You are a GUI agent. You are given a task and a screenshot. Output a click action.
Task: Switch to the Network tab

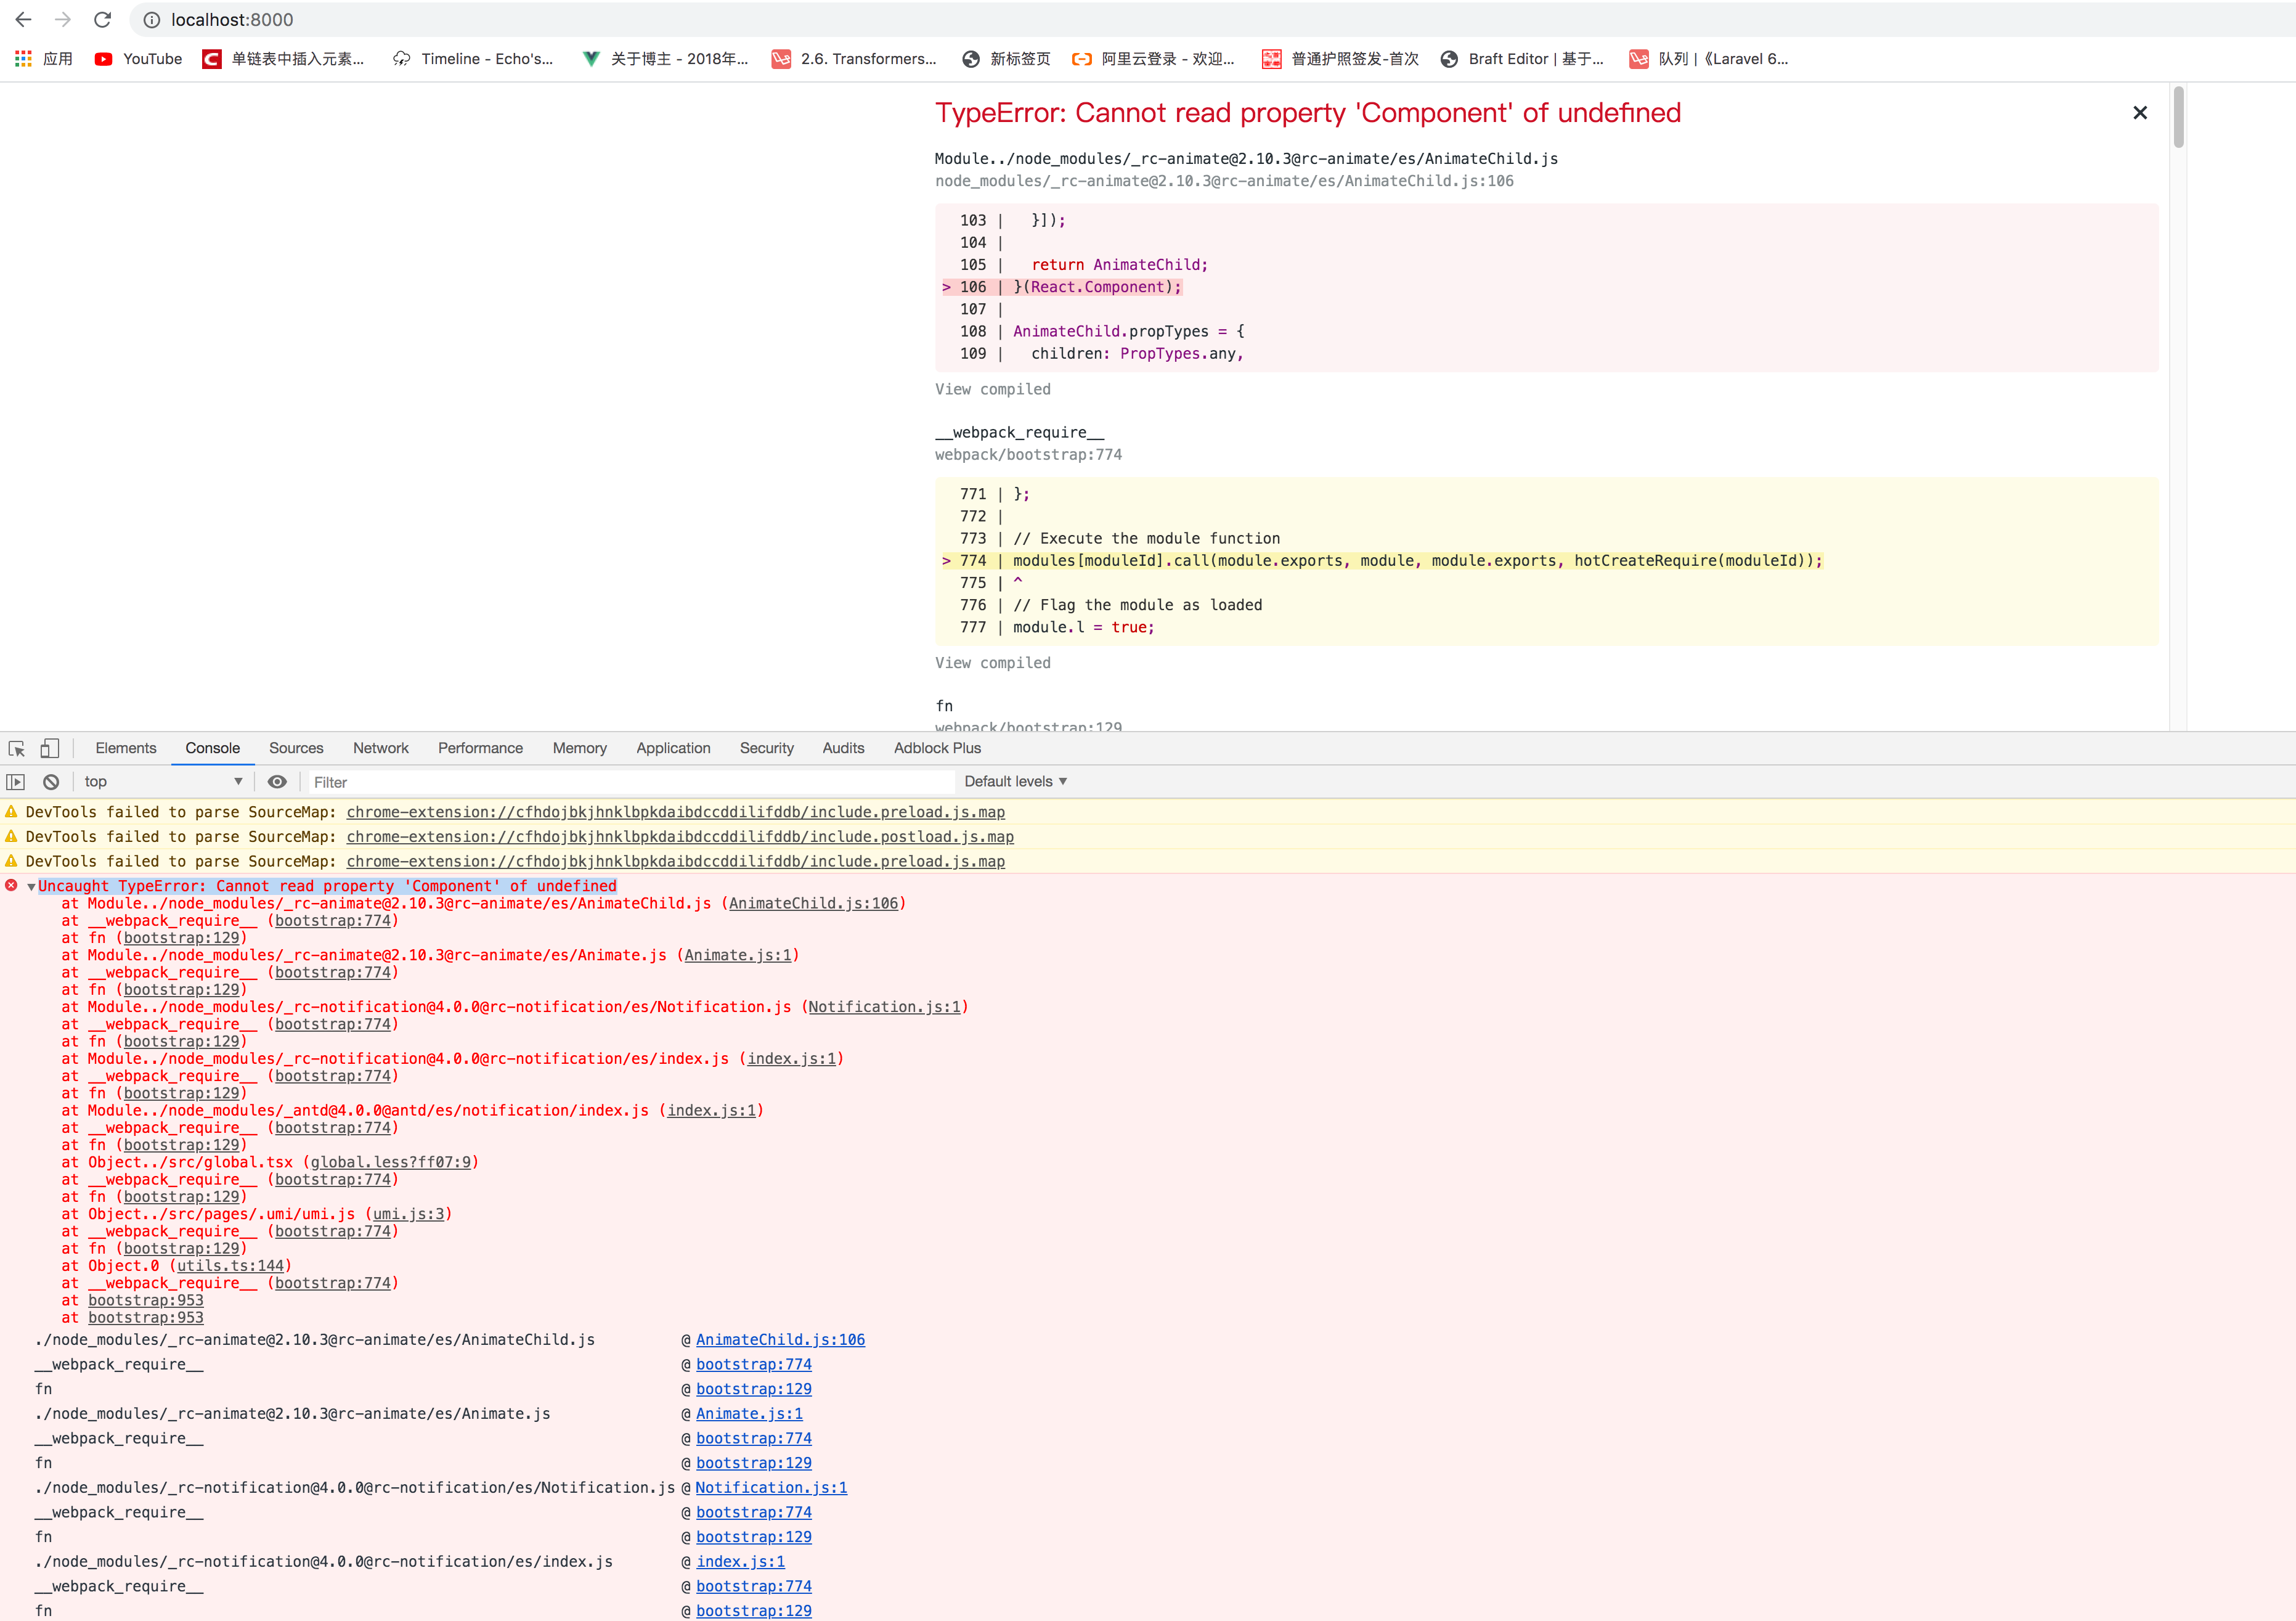(381, 748)
